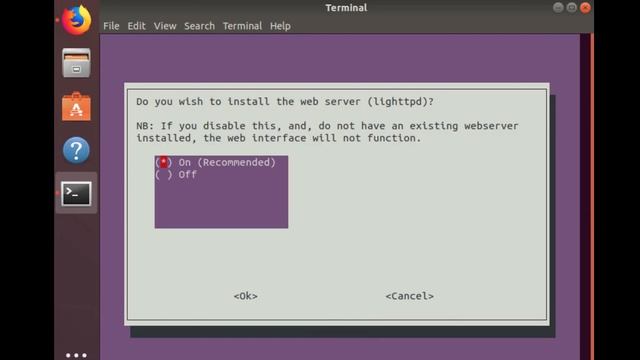The image size is (640, 360).
Task: Open Firefox from the dock
Action: click(x=77, y=20)
